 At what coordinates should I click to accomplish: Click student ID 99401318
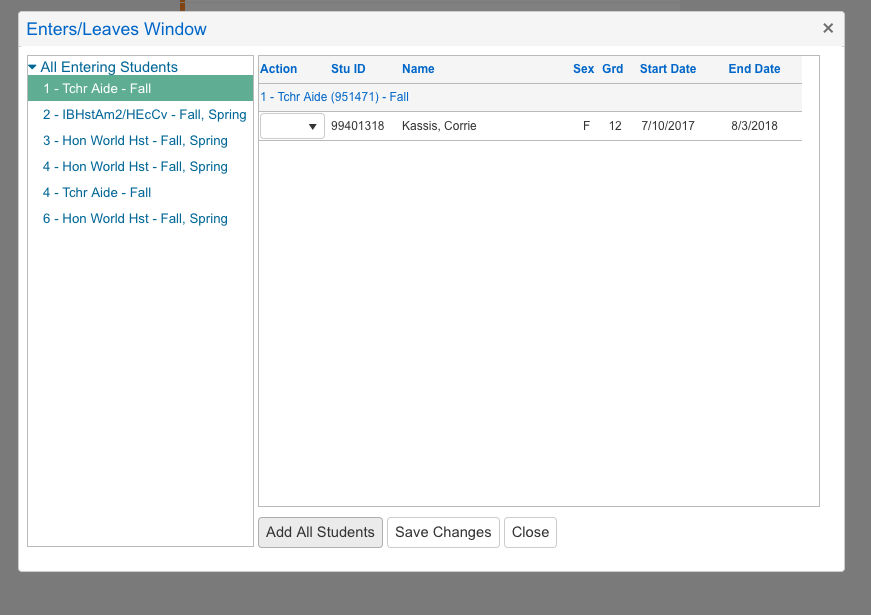358,126
